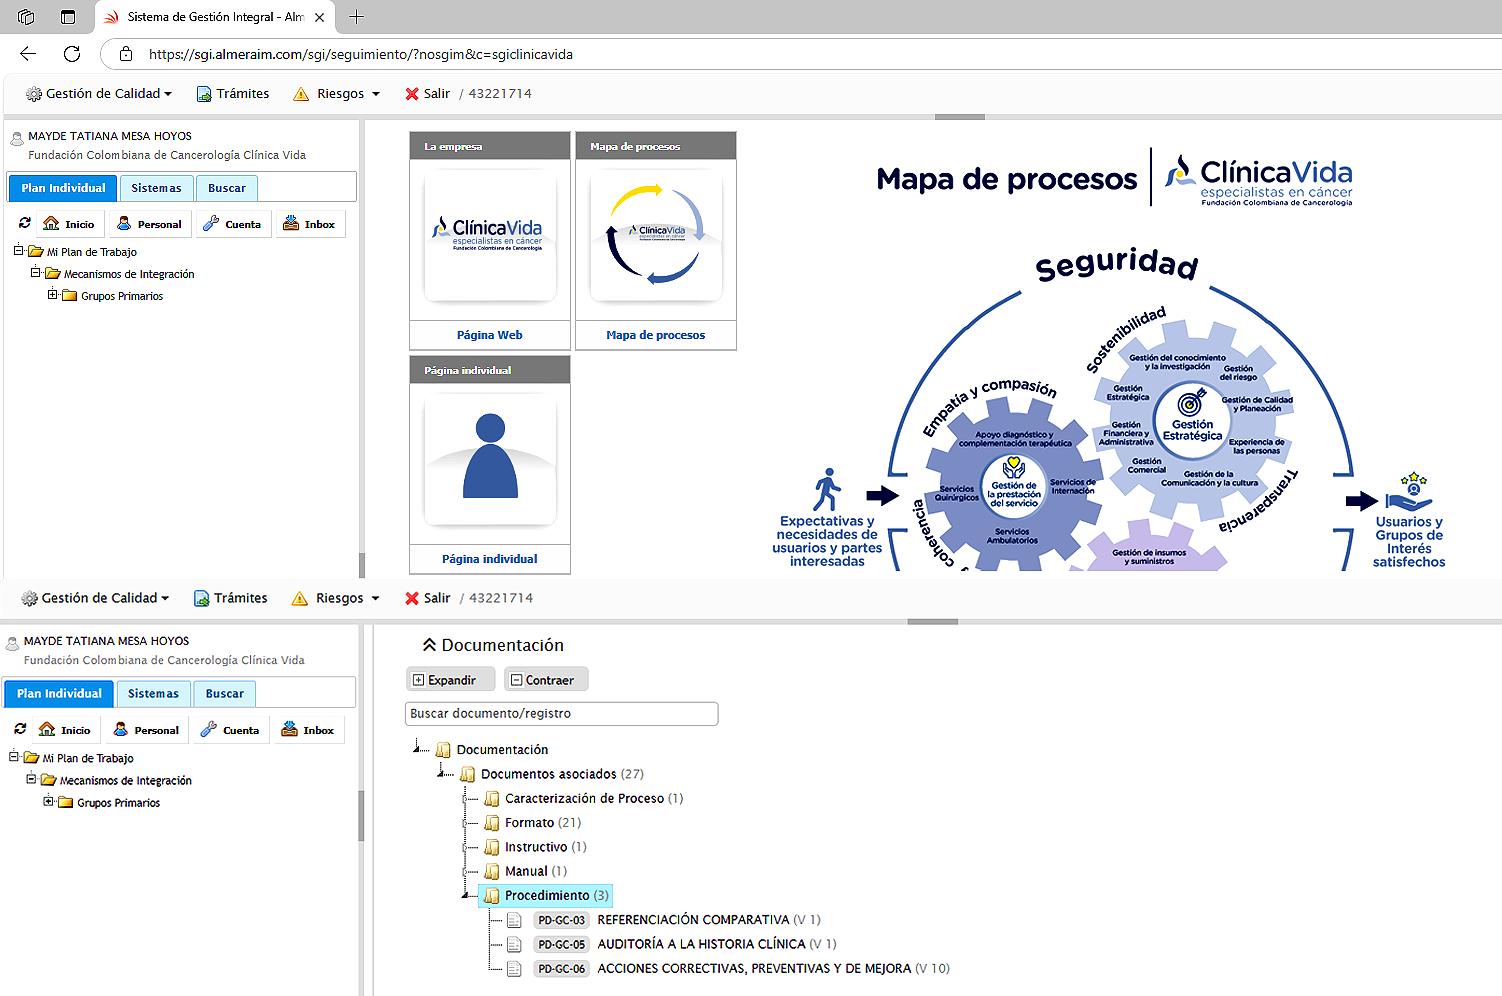Click the person silhouette Página individual thumbnail
Viewport: 1502px width, 996px height.
click(490, 460)
